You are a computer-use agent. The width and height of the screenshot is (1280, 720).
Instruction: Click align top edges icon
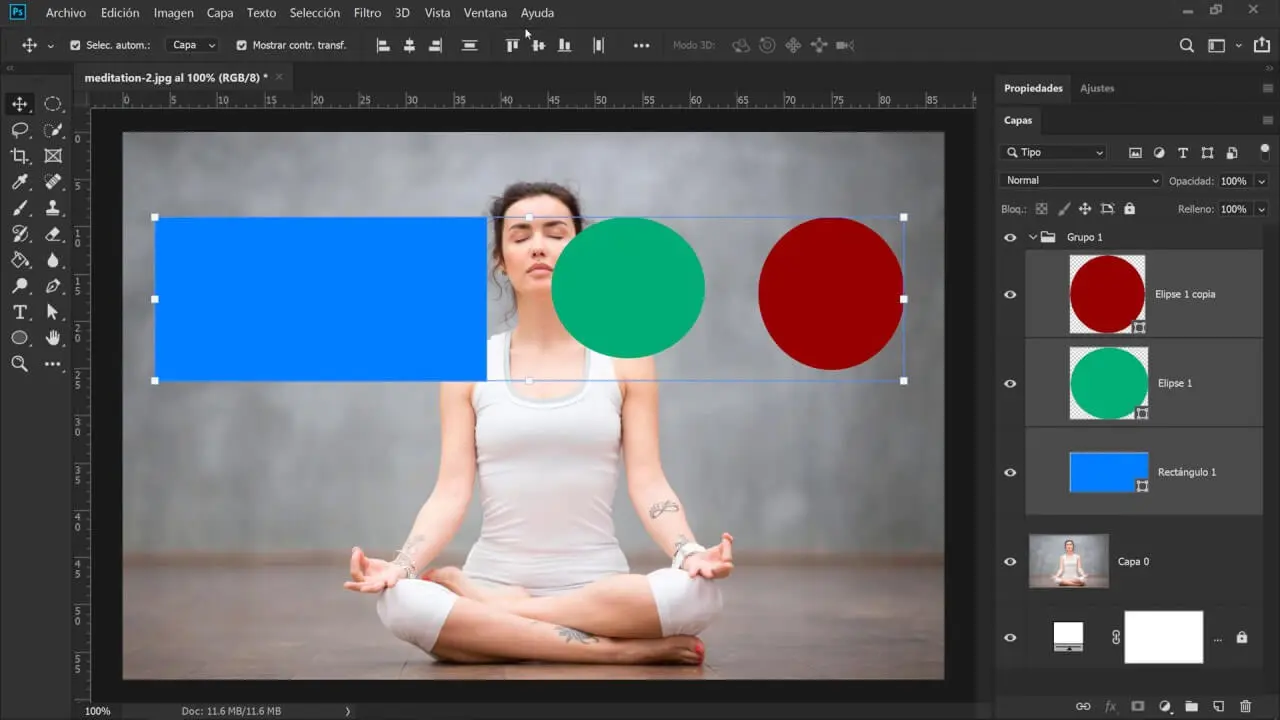512,45
